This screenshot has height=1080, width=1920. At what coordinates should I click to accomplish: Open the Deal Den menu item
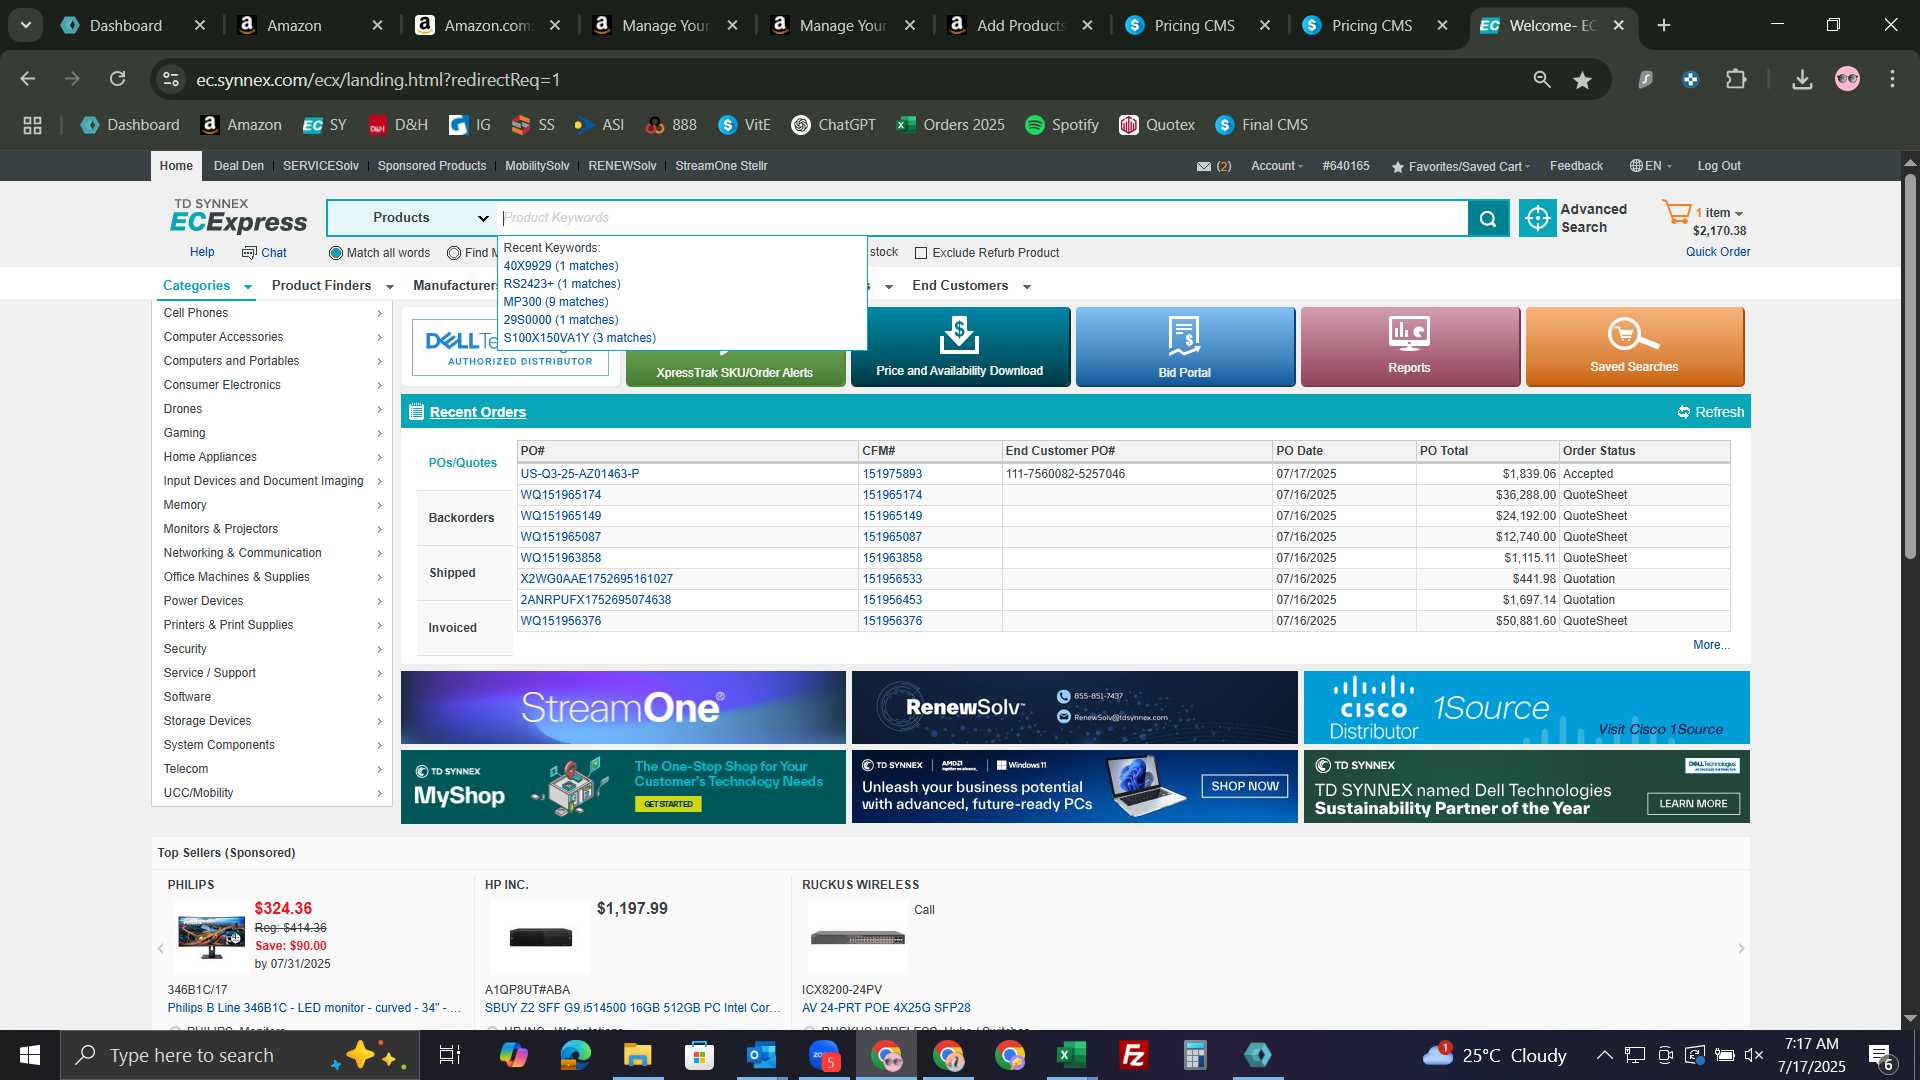[239, 166]
